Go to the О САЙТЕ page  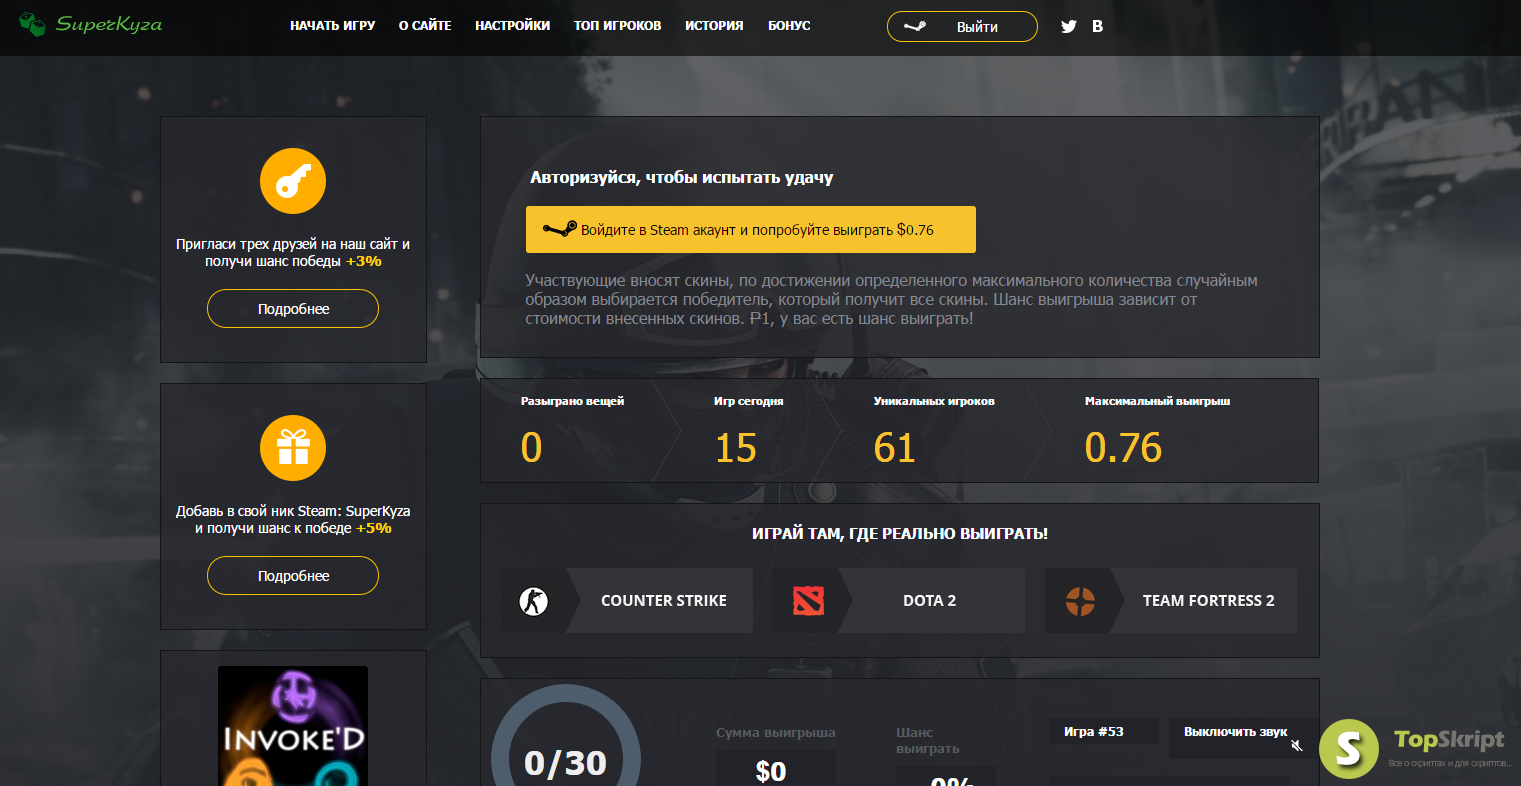click(x=425, y=26)
